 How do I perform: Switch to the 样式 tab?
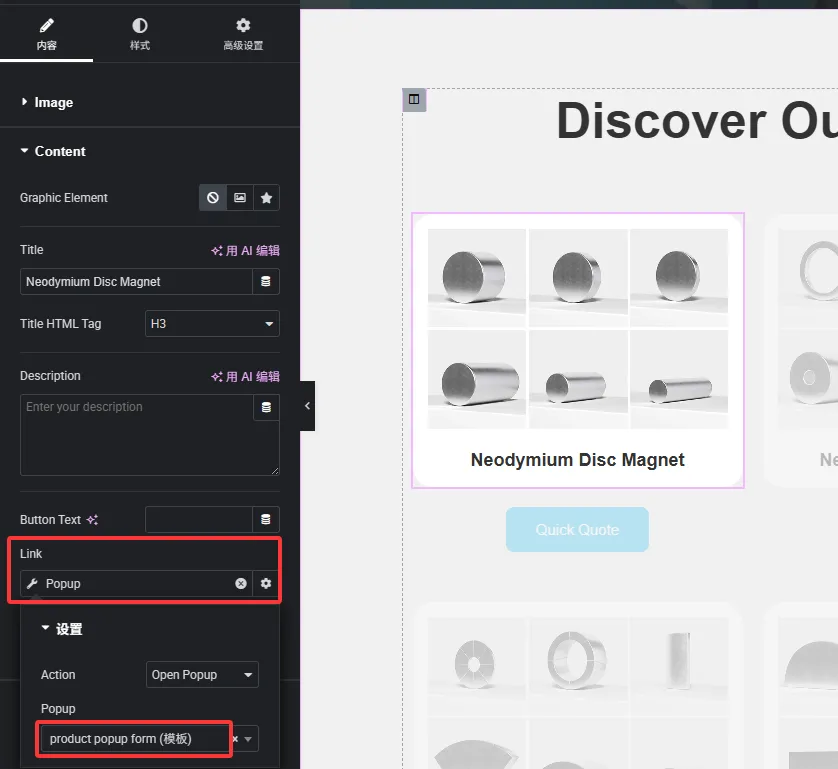[140, 33]
